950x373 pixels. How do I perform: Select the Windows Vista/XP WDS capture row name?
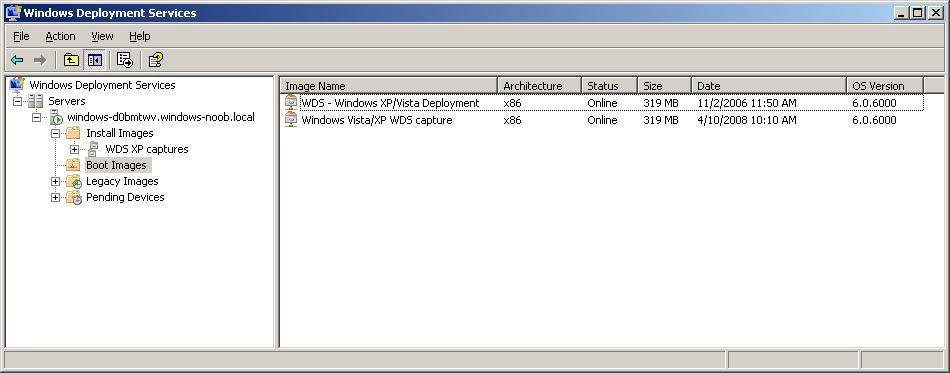pos(377,120)
